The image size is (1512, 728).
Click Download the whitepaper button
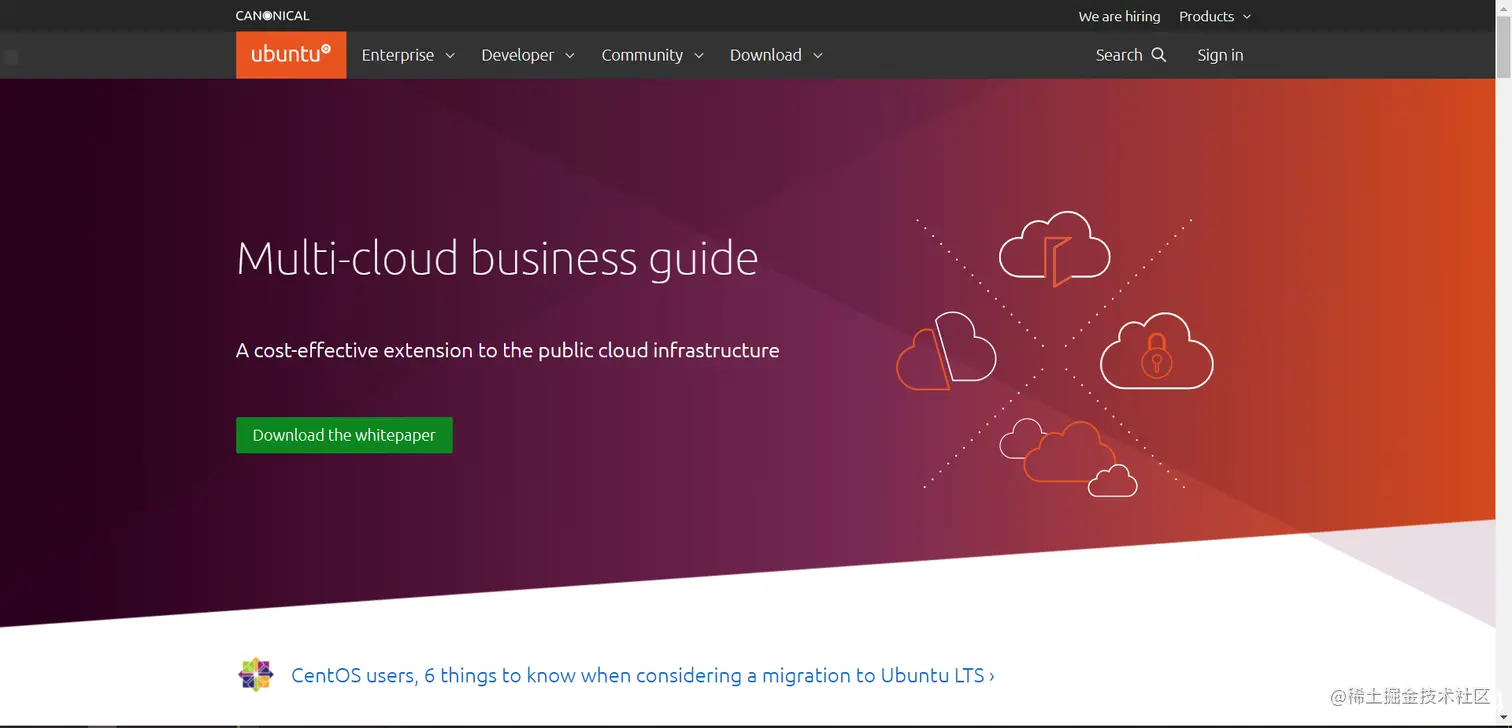(344, 435)
